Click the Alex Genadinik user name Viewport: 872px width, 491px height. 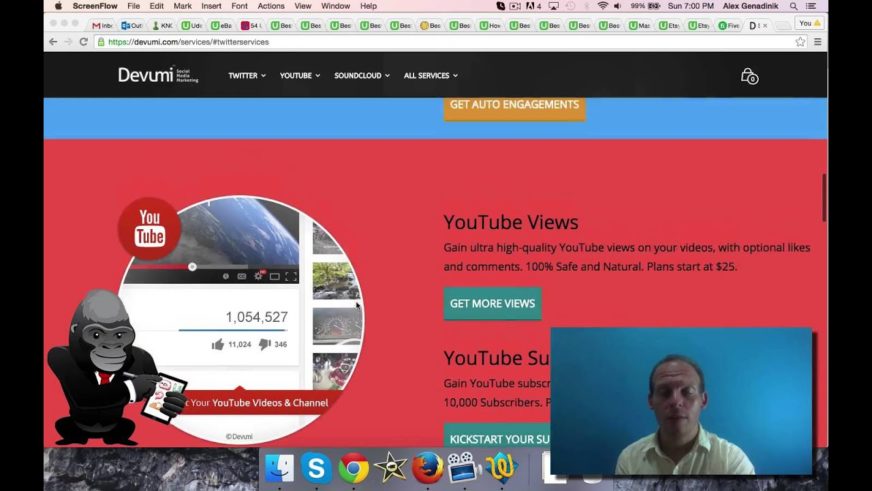[750, 6]
